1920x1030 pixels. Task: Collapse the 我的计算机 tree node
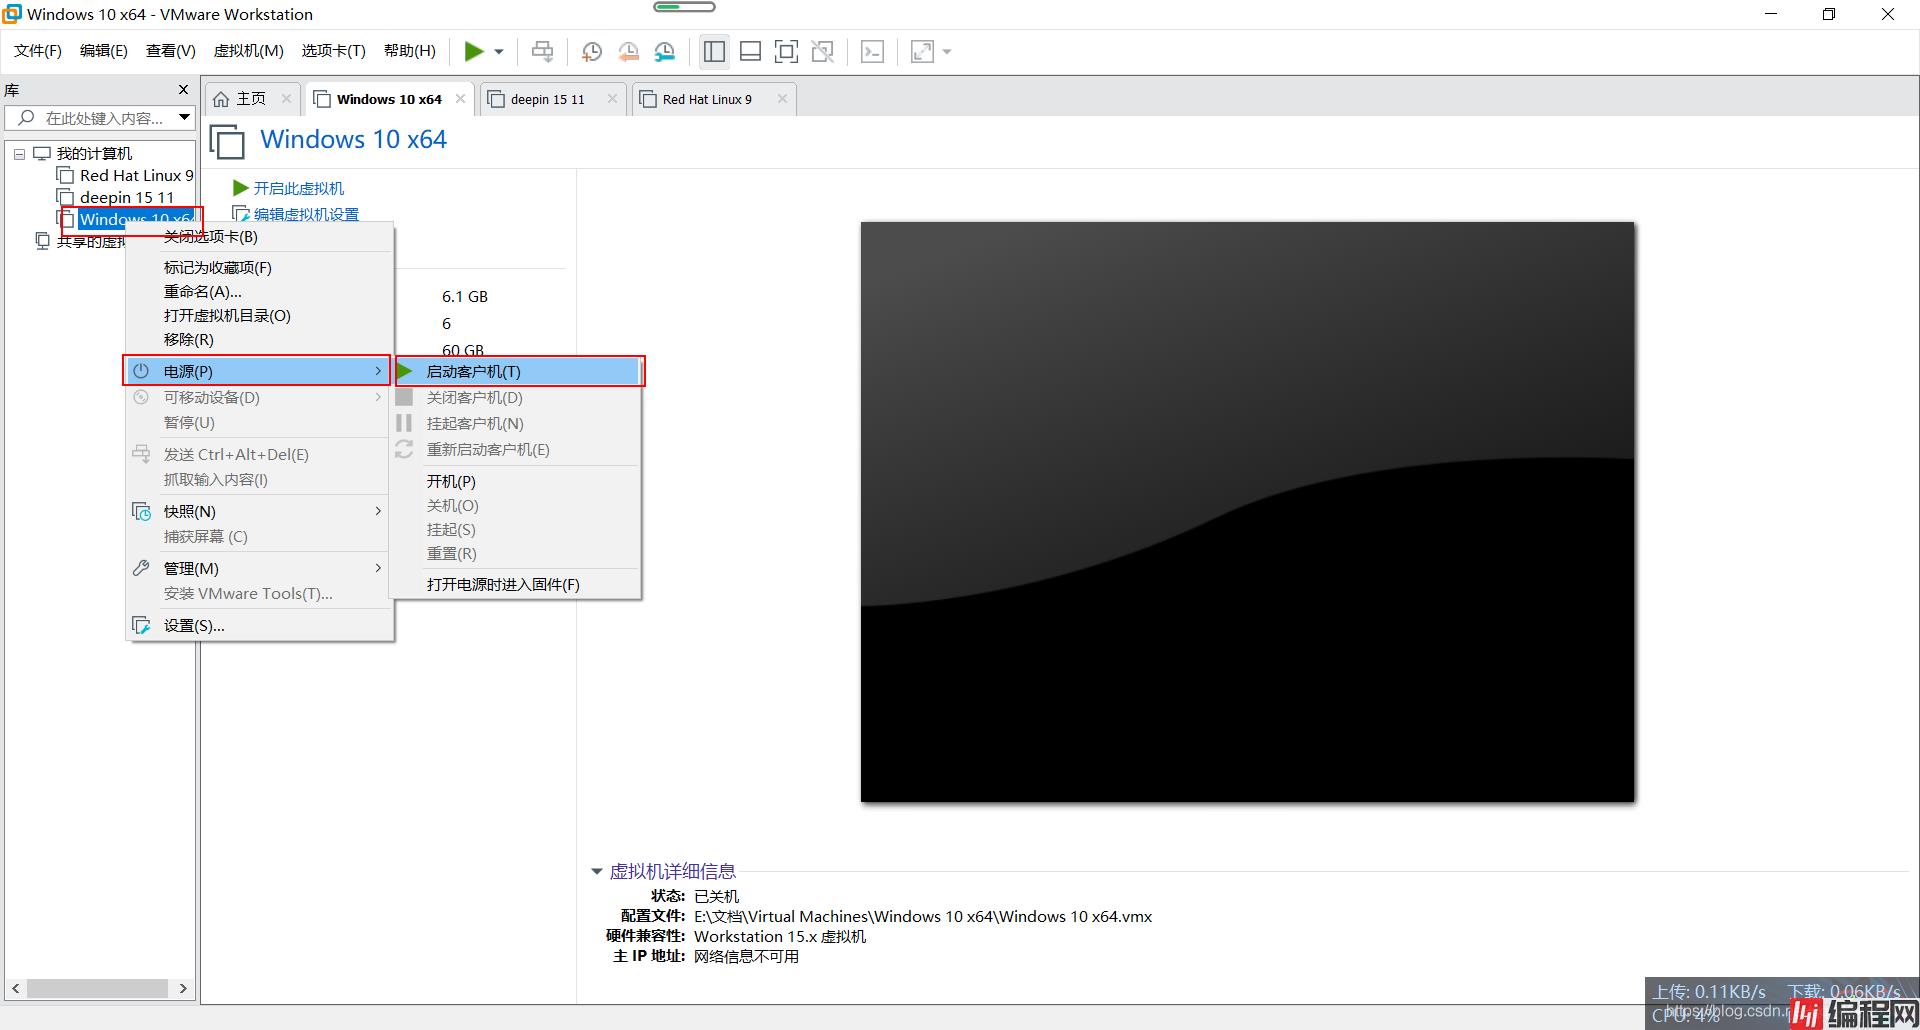coord(19,154)
